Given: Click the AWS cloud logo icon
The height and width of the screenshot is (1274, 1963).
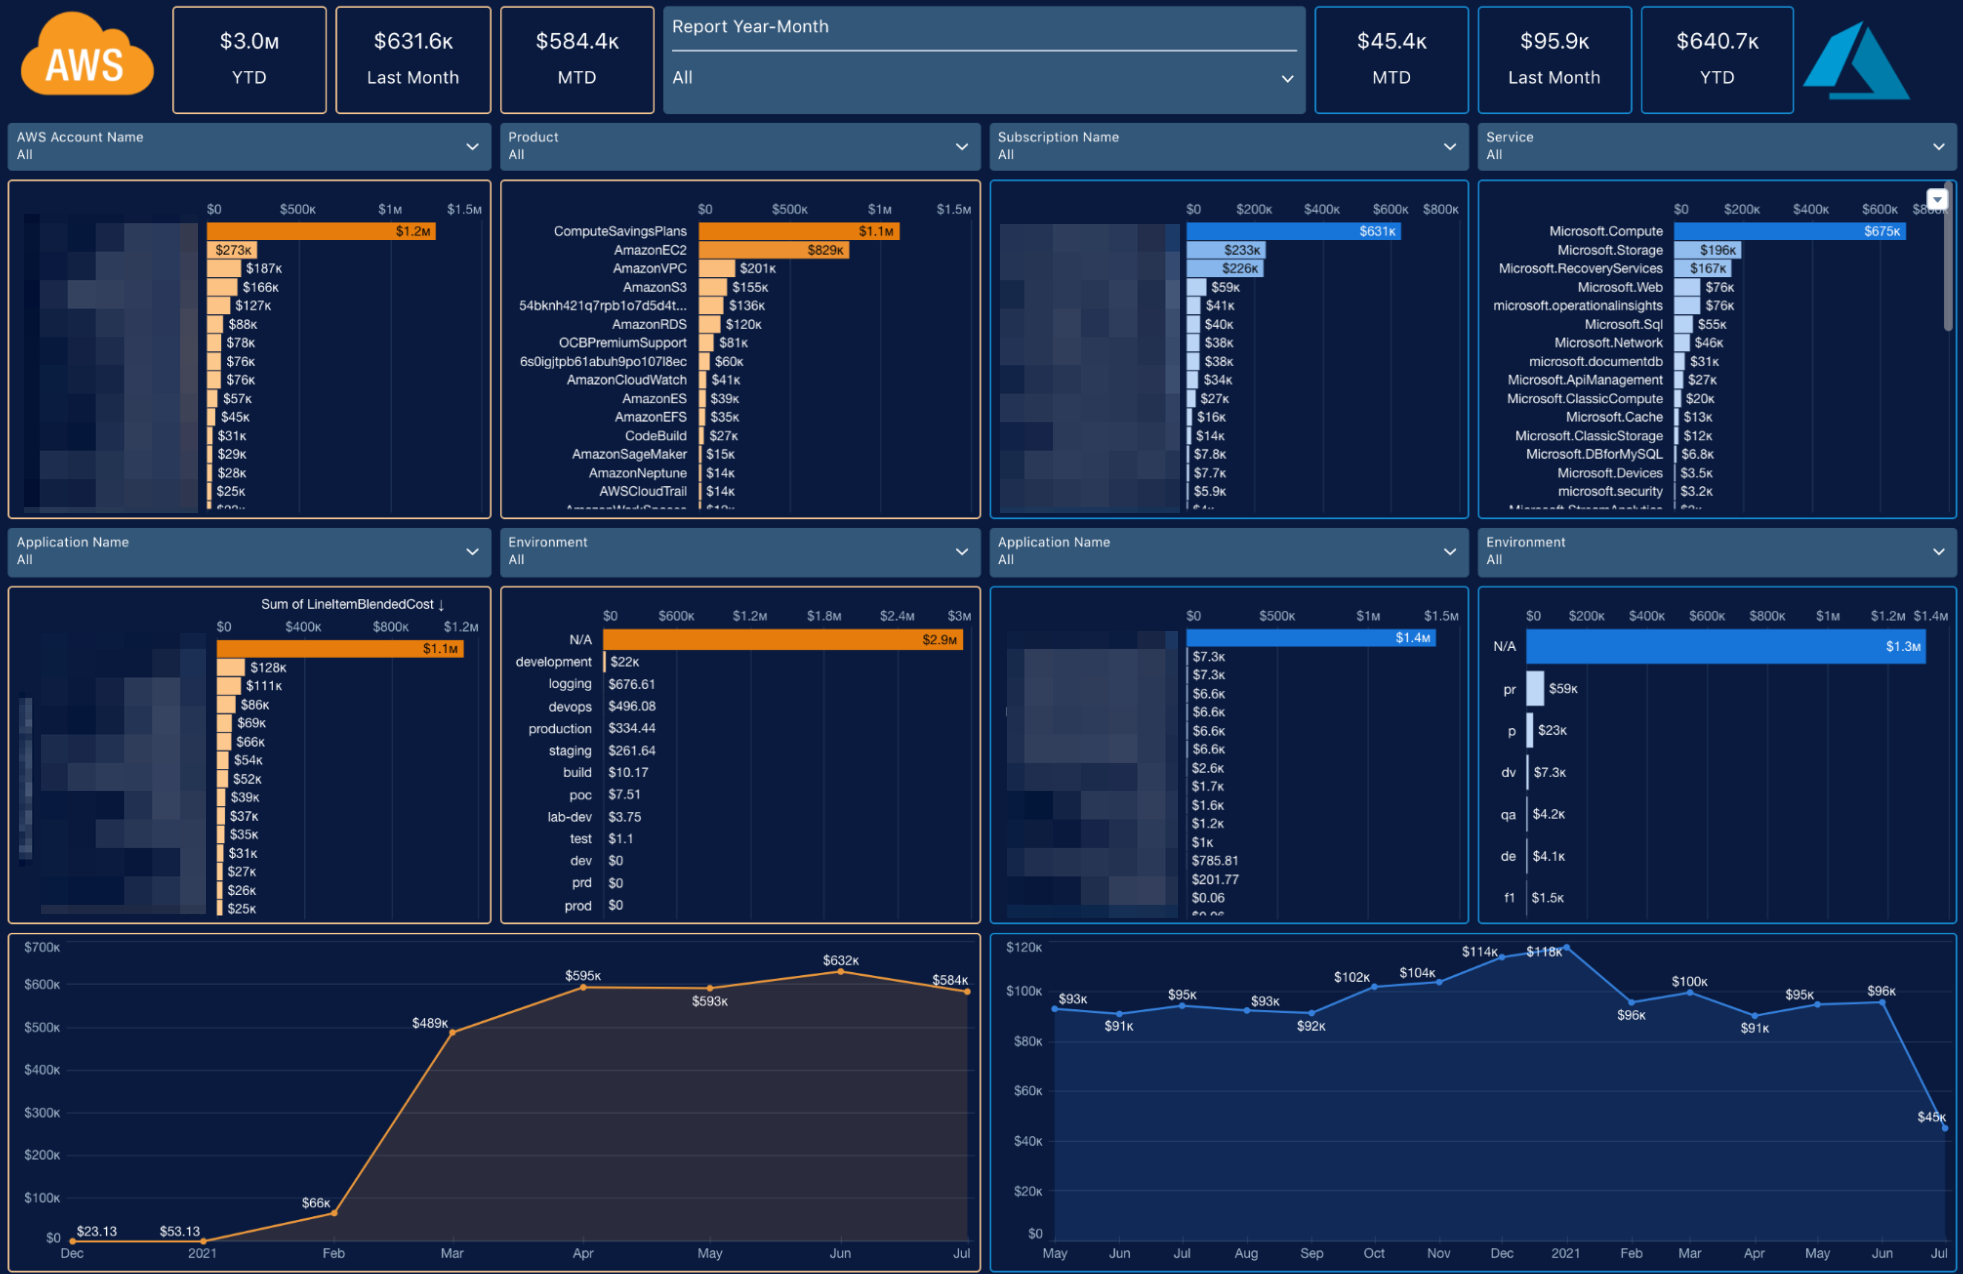Looking at the screenshot, I should click(85, 58).
